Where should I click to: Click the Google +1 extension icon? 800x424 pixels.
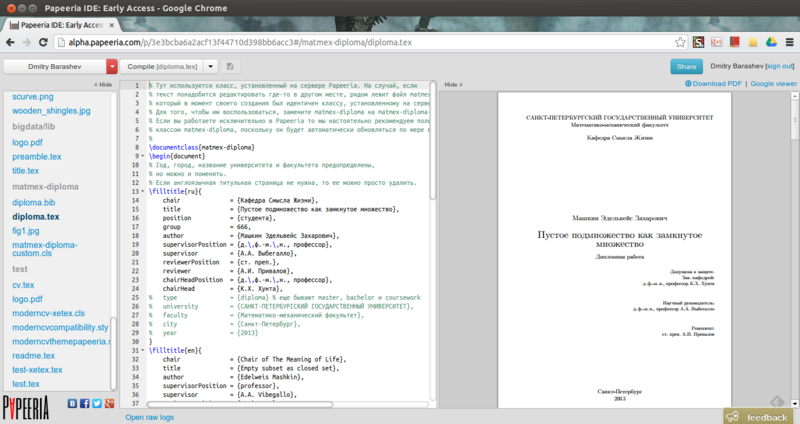click(x=716, y=42)
